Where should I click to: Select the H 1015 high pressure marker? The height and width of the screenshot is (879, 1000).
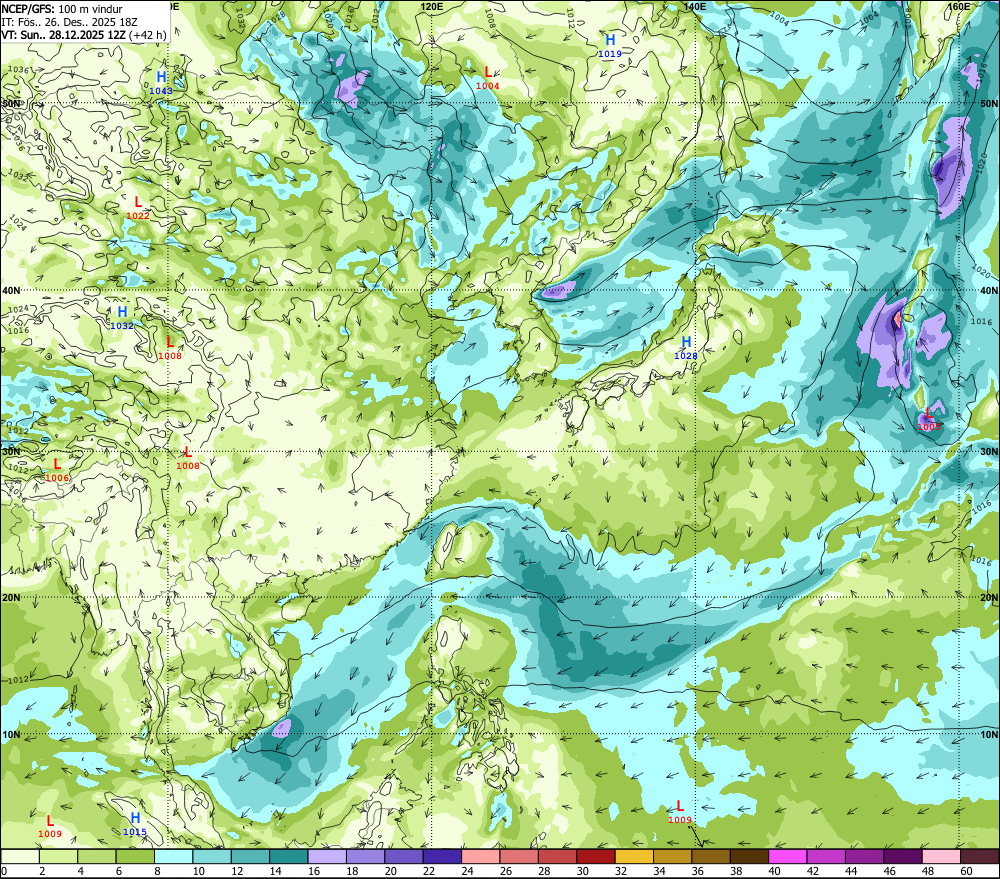click(135, 824)
